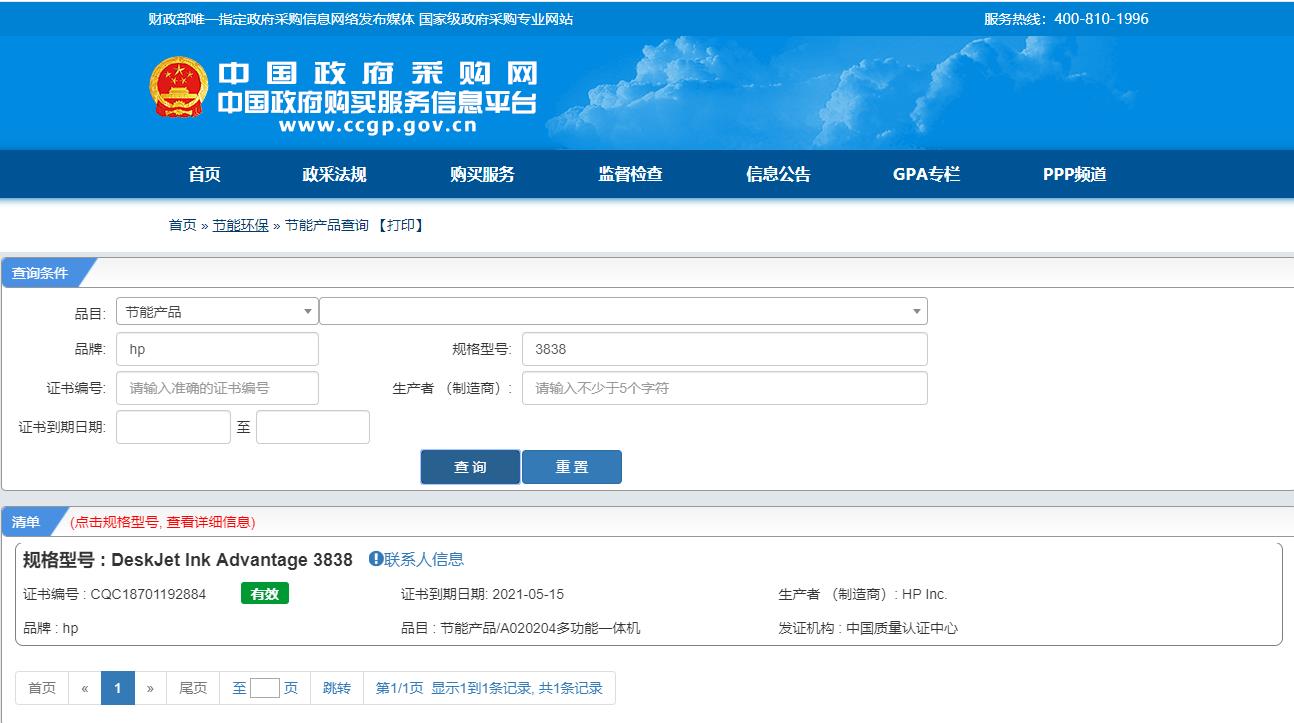Click the next page » arrow

(150, 688)
